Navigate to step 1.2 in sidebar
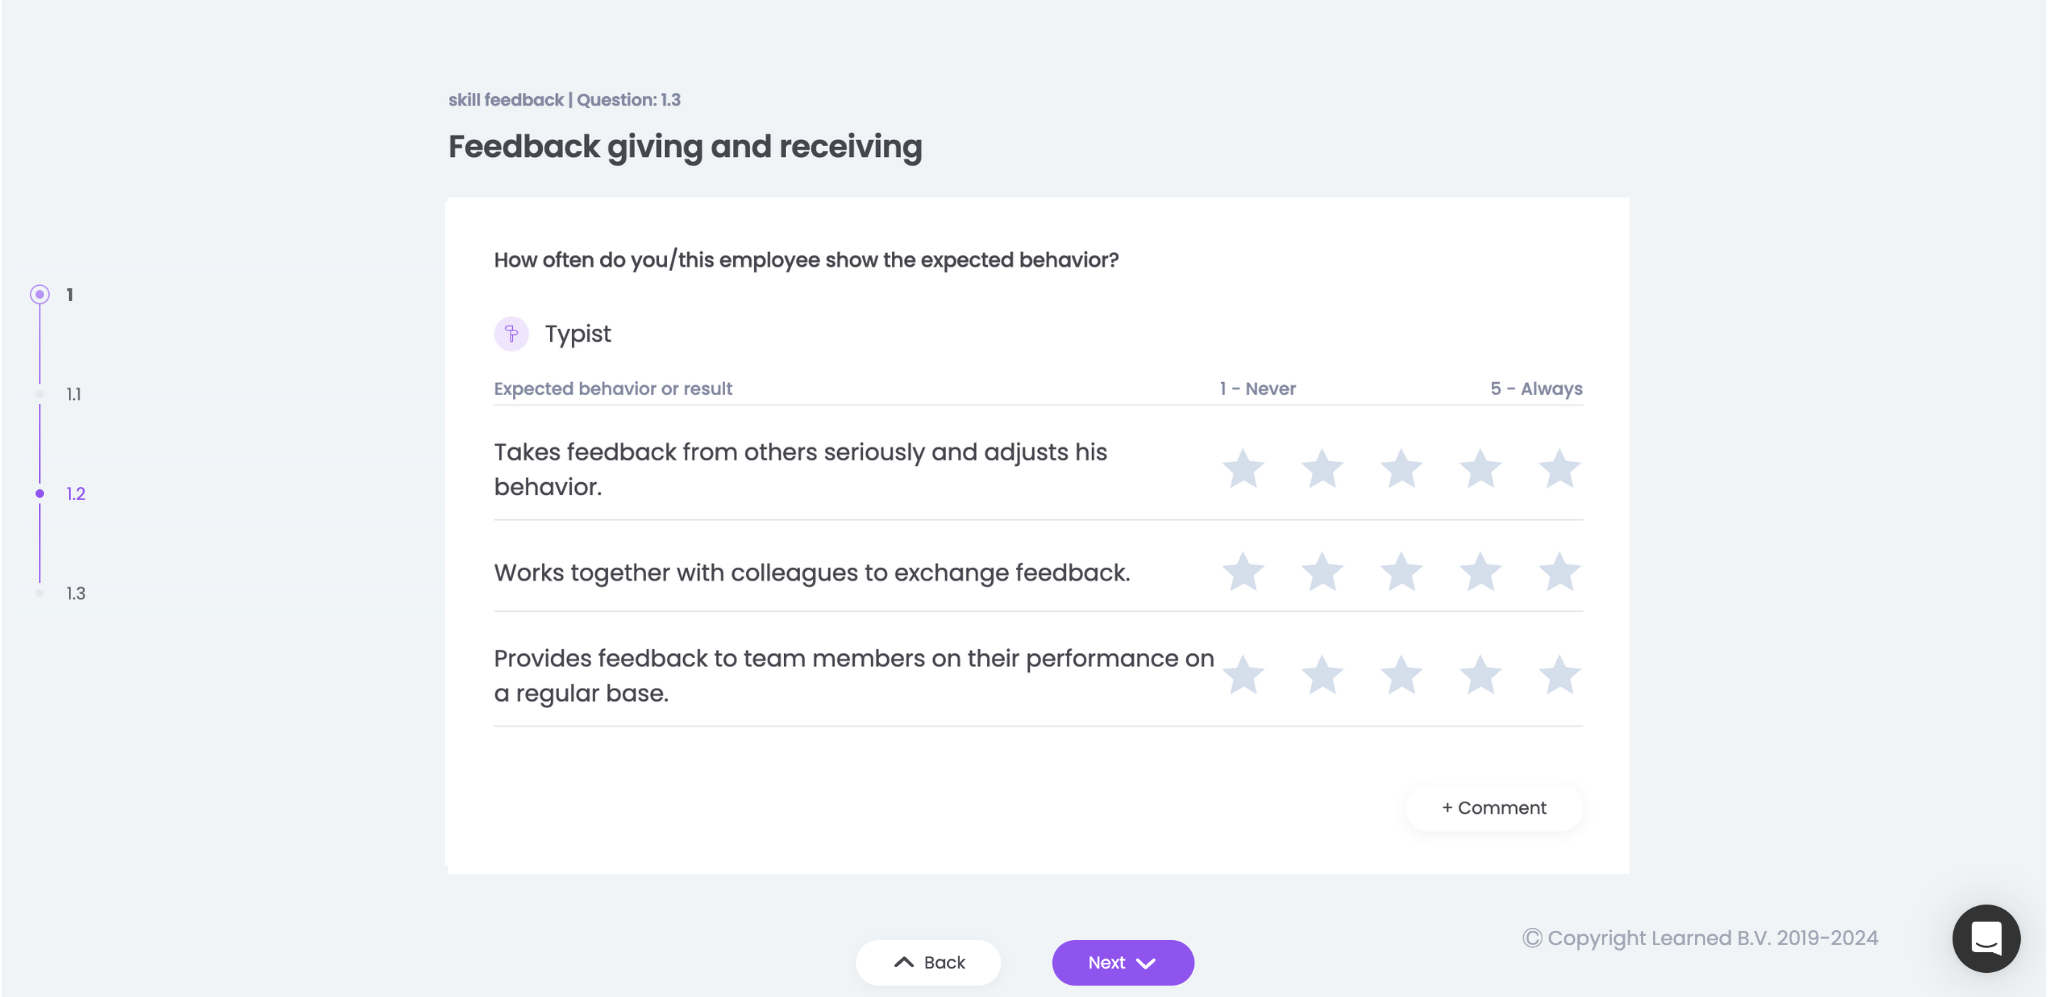The height and width of the screenshot is (997, 2048). tap(75, 494)
